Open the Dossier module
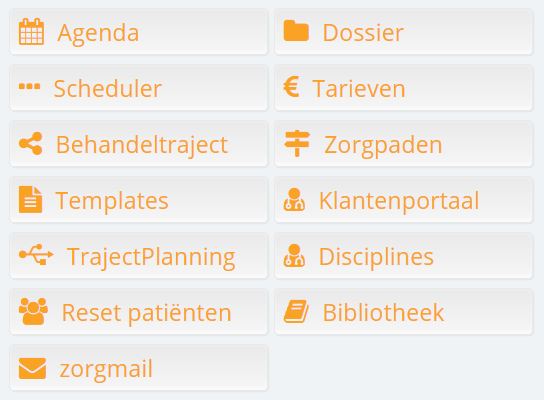This screenshot has height=400, width=544. pyautogui.click(x=403, y=32)
